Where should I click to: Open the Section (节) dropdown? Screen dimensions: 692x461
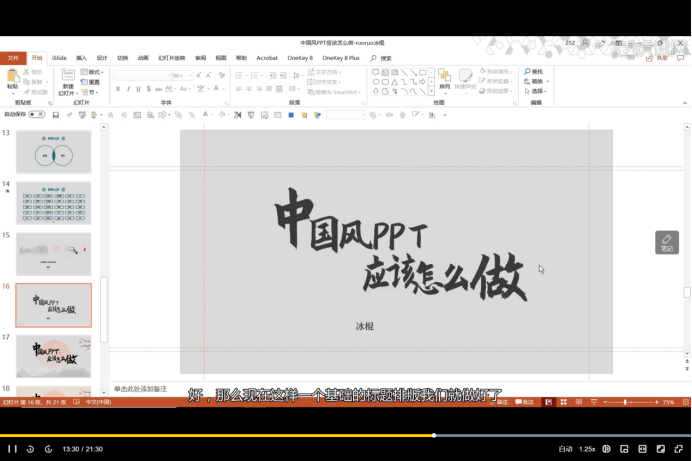pyautogui.click(x=90, y=93)
